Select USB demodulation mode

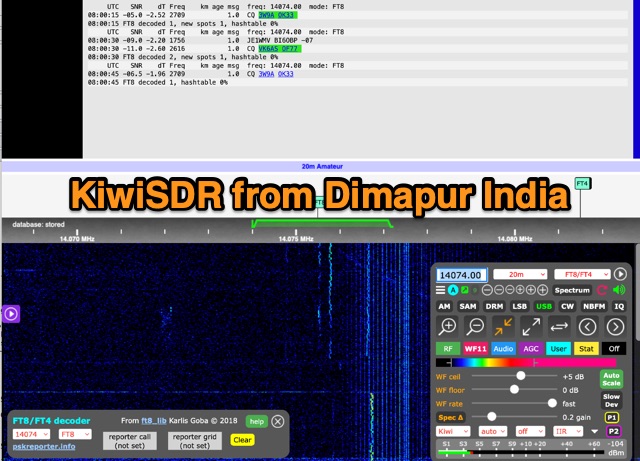tap(545, 307)
